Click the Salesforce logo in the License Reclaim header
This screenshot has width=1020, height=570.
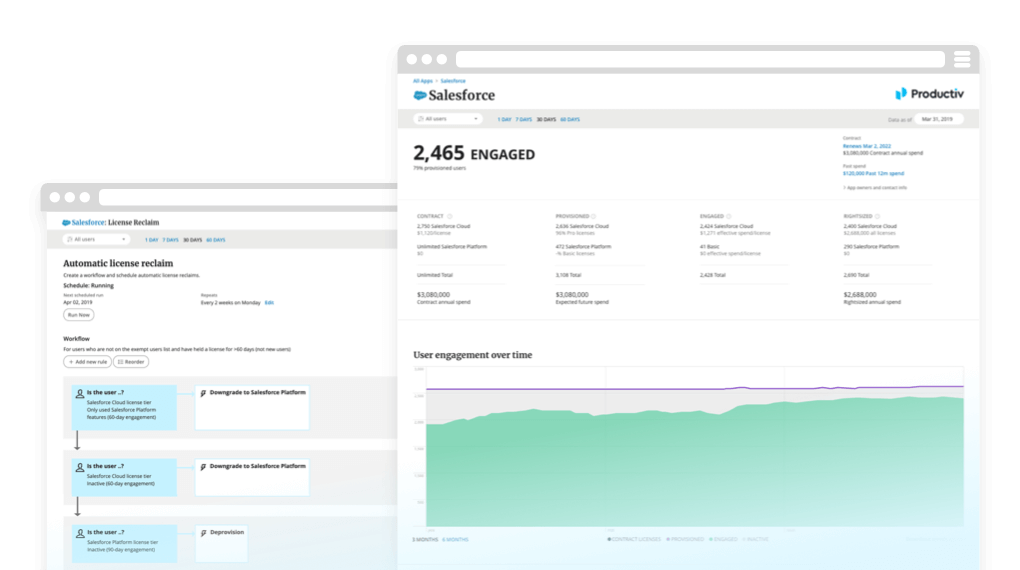pyautogui.click(x=66, y=223)
